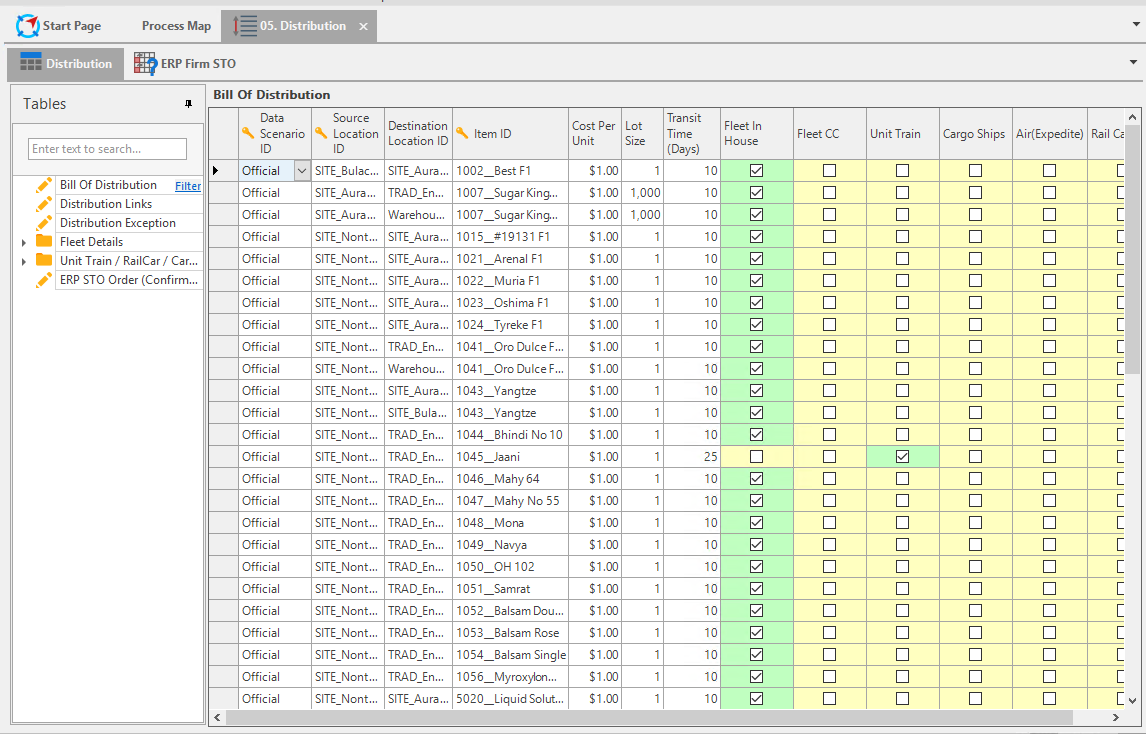Click the vertical scrollbar thumb
Image resolution: width=1146 pixels, height=734 pixels.
[x=1133, y=249]
